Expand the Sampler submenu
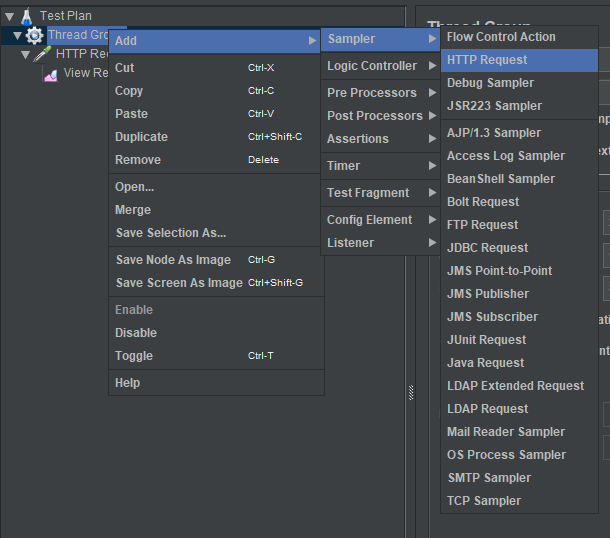The width and height of the screenshot is (610, 538). click(x=380, y=39)
